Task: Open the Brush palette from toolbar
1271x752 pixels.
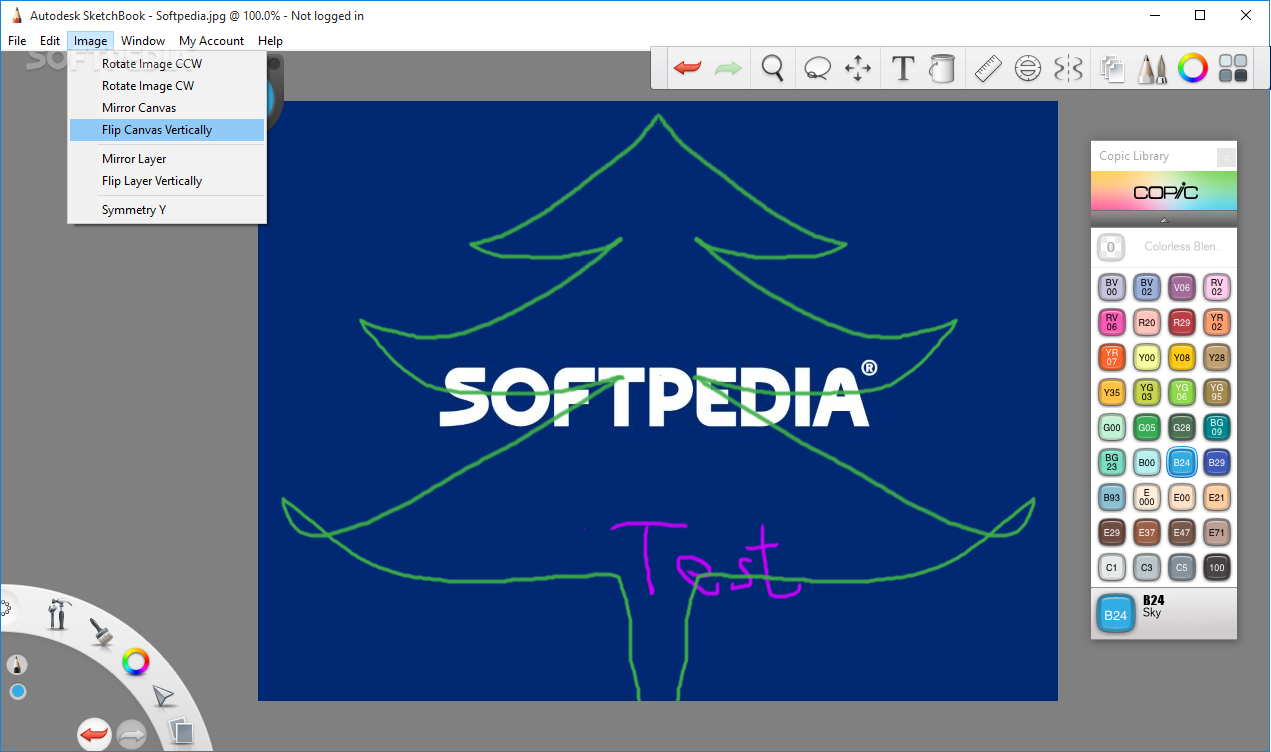Action: 1153,68
